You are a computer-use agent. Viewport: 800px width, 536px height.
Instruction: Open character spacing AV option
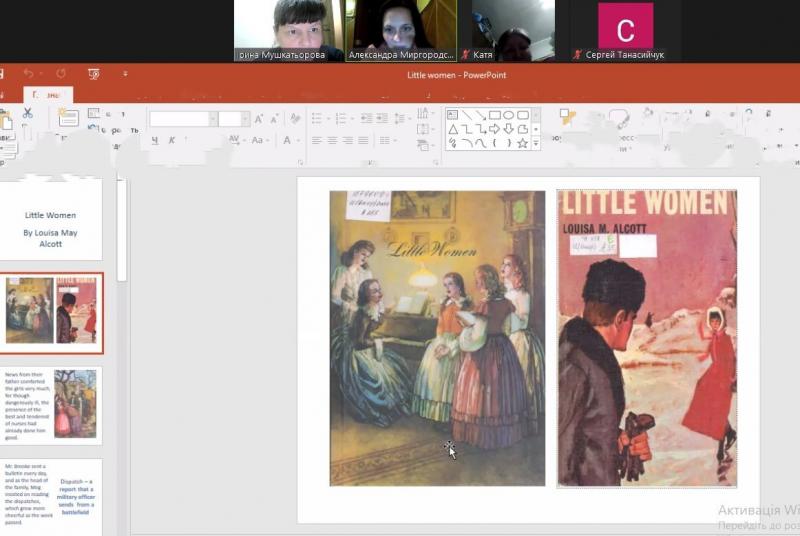pos(235,140)
